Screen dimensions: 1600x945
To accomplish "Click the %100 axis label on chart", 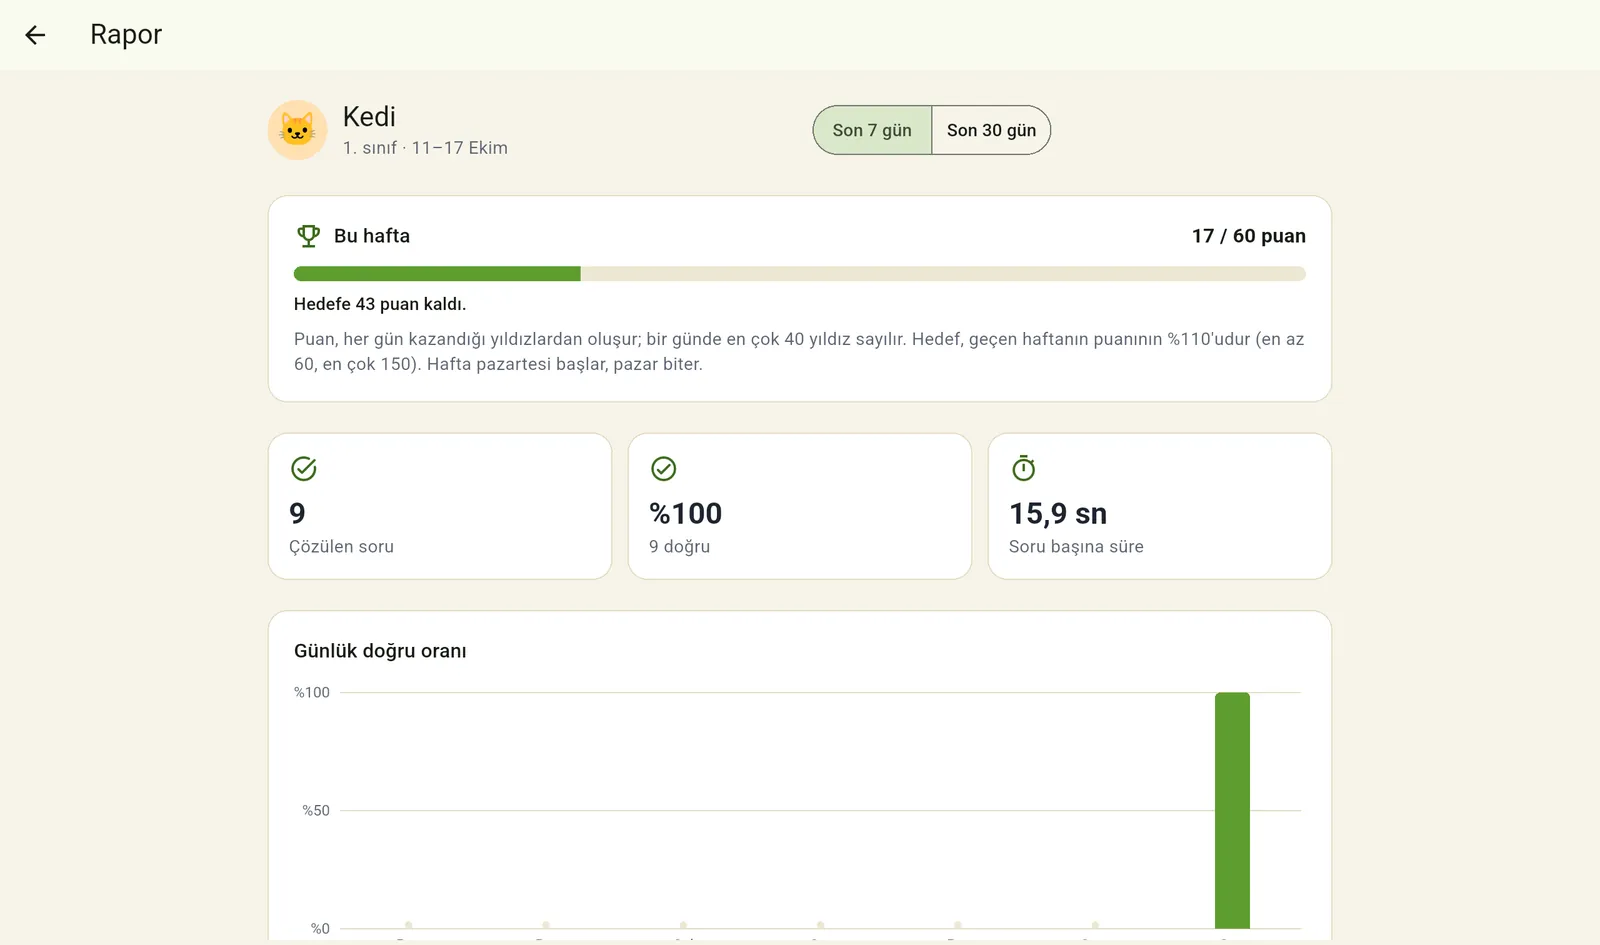I will (x=311, y=692).
